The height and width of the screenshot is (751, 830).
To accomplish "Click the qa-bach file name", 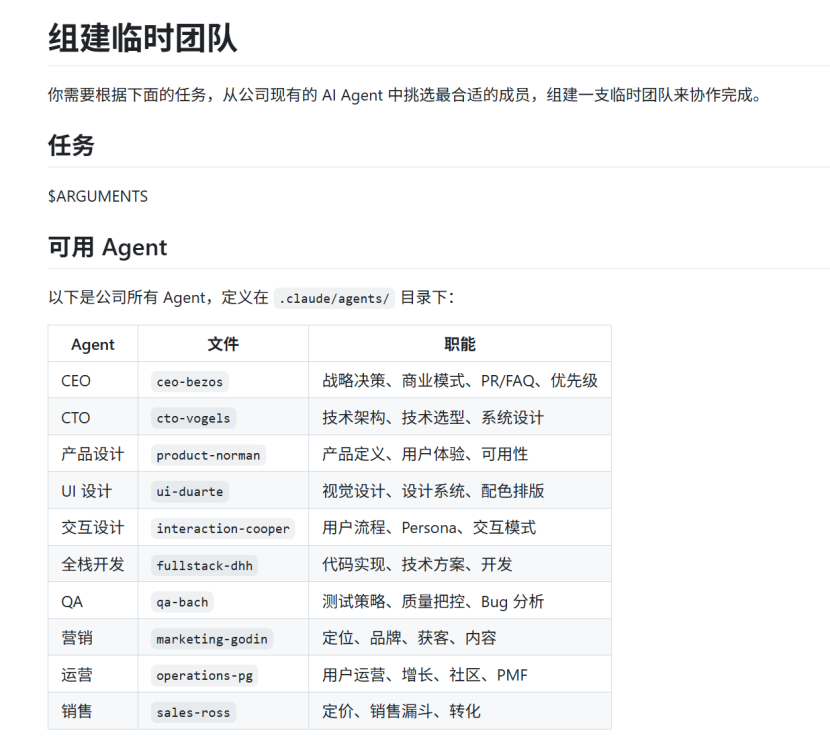I will [x=182, y=602].
